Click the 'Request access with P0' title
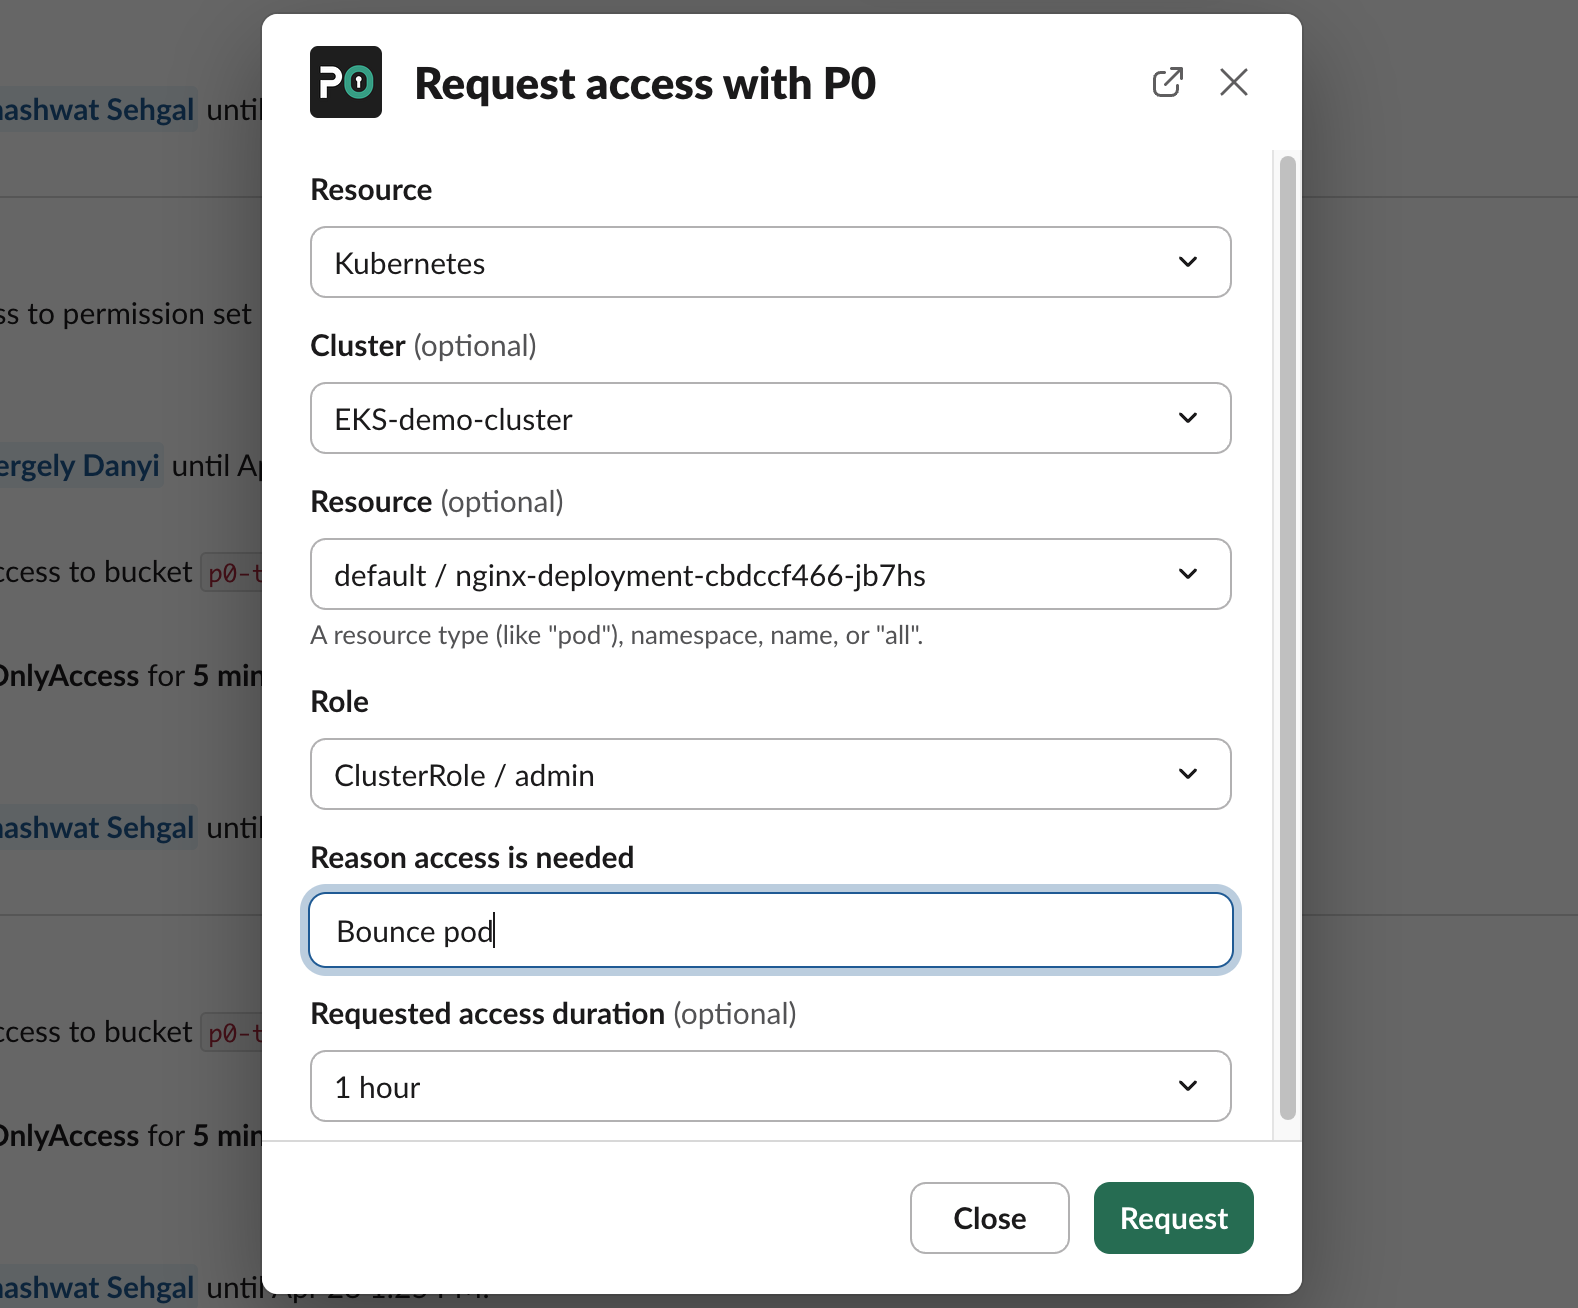This screenshot has width=1578, height=1308. 645,84
